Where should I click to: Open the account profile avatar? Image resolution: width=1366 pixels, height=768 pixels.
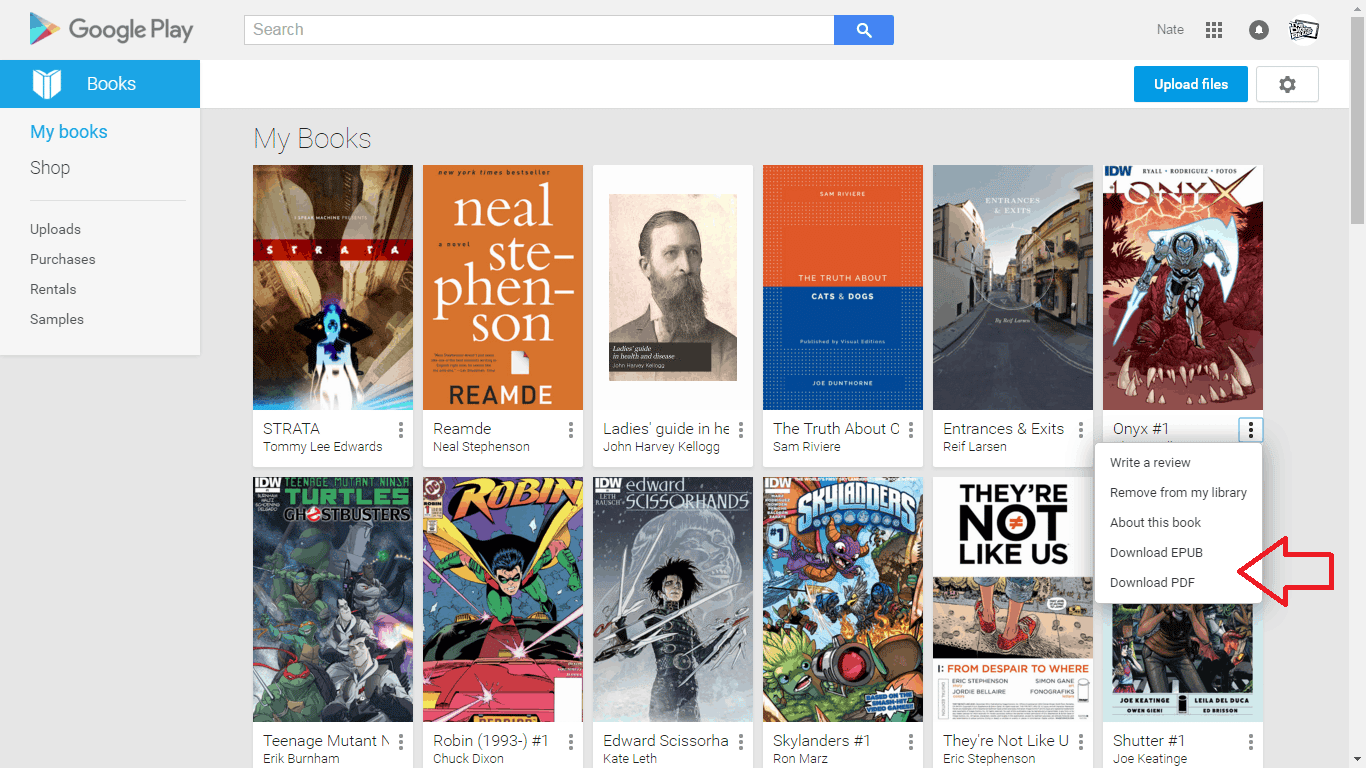click(x=1304, y=30)
